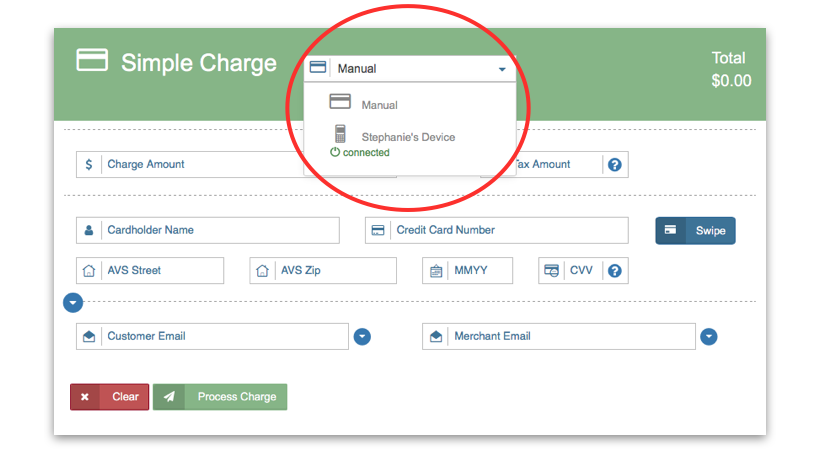This screenshot has width=815, height=463.
Task: Expand the Merchant Email options arrow
Action: pos(709,337)
